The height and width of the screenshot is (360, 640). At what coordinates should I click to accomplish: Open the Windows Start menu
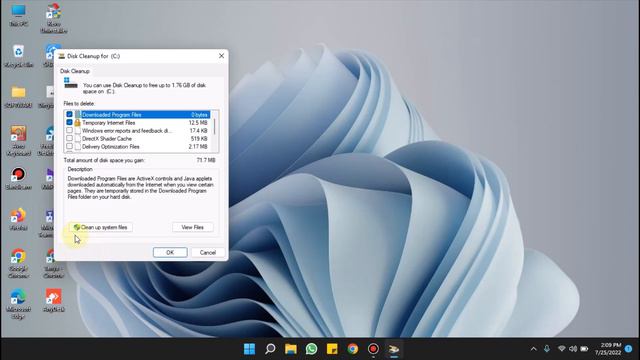(x=249, y=349)
